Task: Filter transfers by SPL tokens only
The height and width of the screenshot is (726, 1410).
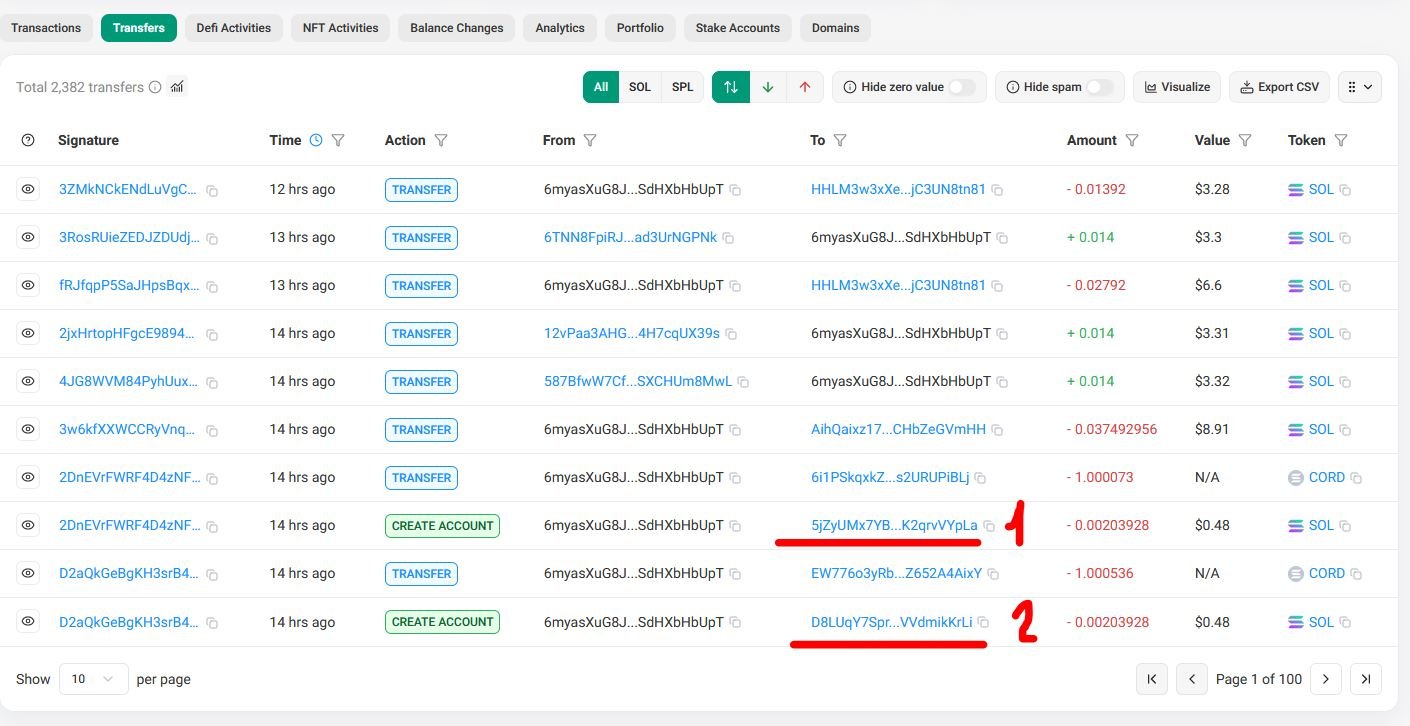Action: (682, 87)
